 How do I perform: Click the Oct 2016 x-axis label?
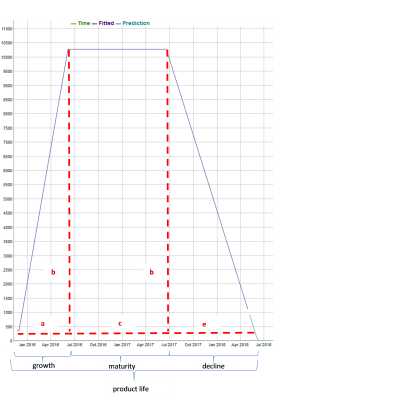click(x=98, y=345)
